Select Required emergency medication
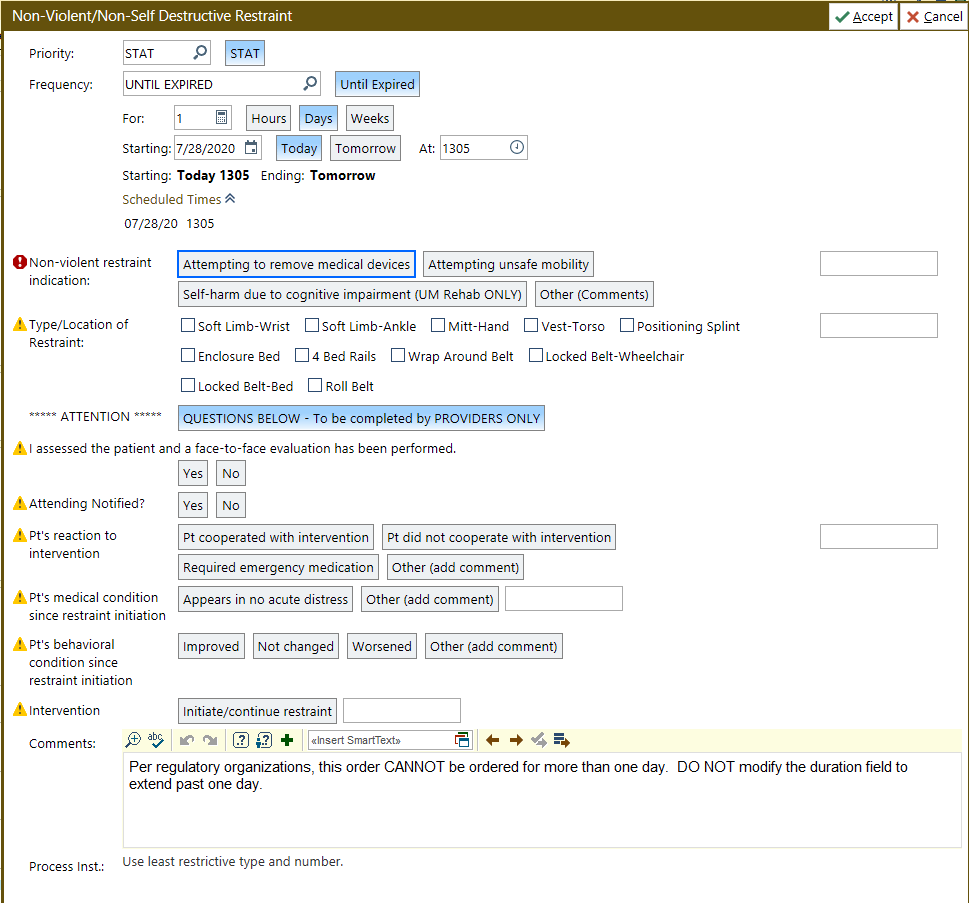Viewport: 969px width, 903px height. [278, 567]
